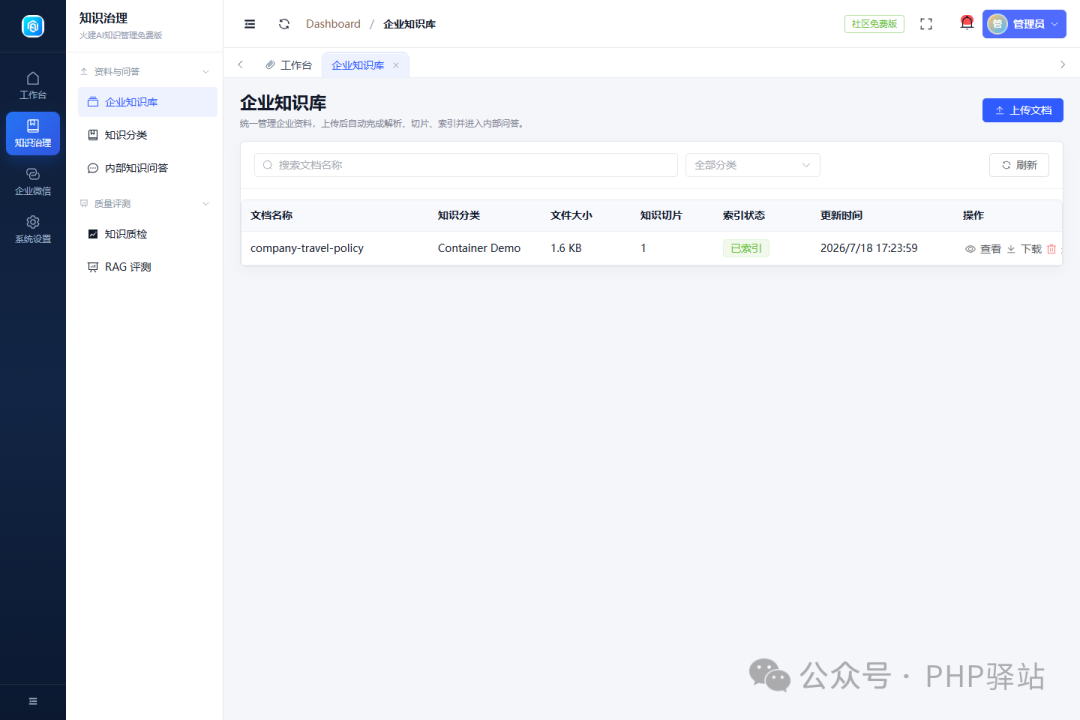Focus the 搜索文档名称 search field
1080x720 pixels.
point(466,165)
